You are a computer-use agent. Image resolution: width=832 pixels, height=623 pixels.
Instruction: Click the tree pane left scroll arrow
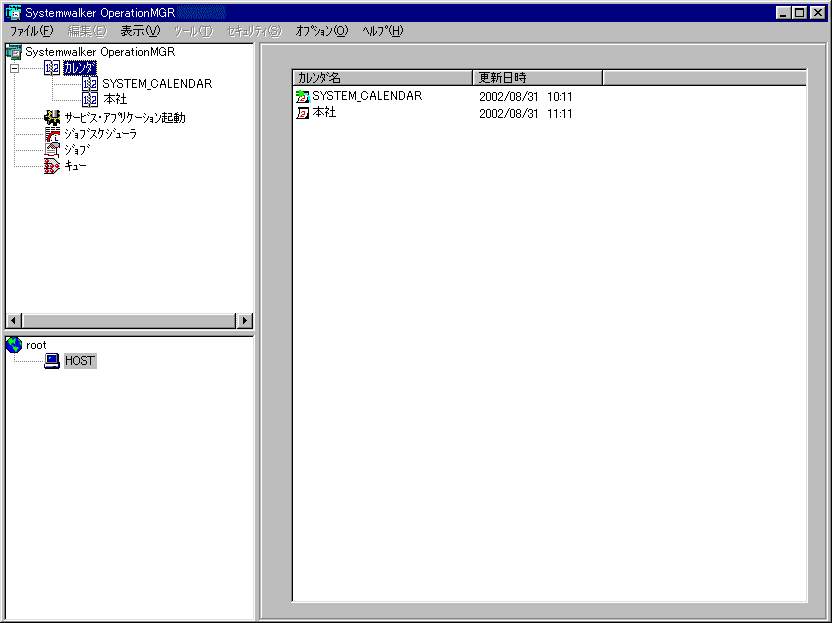click(x=14, y=321)
